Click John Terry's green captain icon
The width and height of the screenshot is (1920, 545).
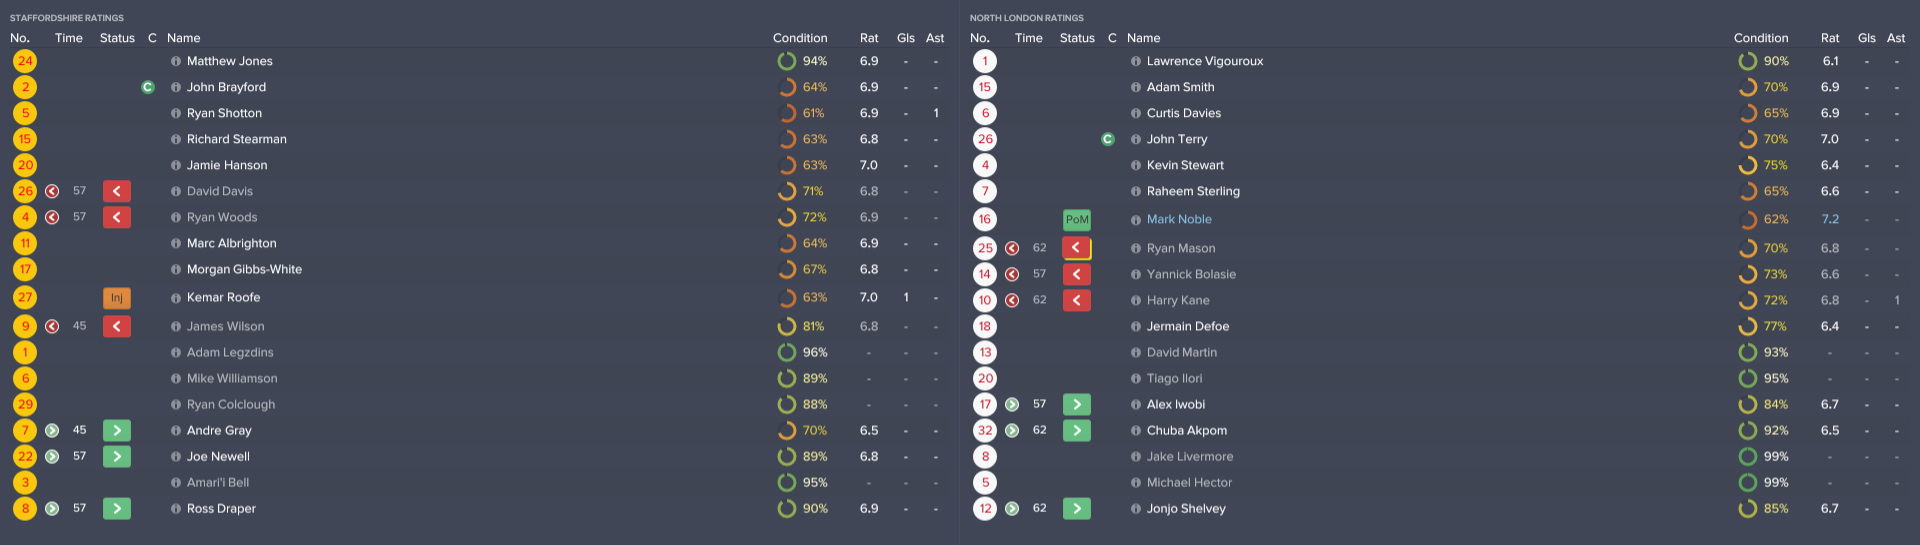(1107, 139)
